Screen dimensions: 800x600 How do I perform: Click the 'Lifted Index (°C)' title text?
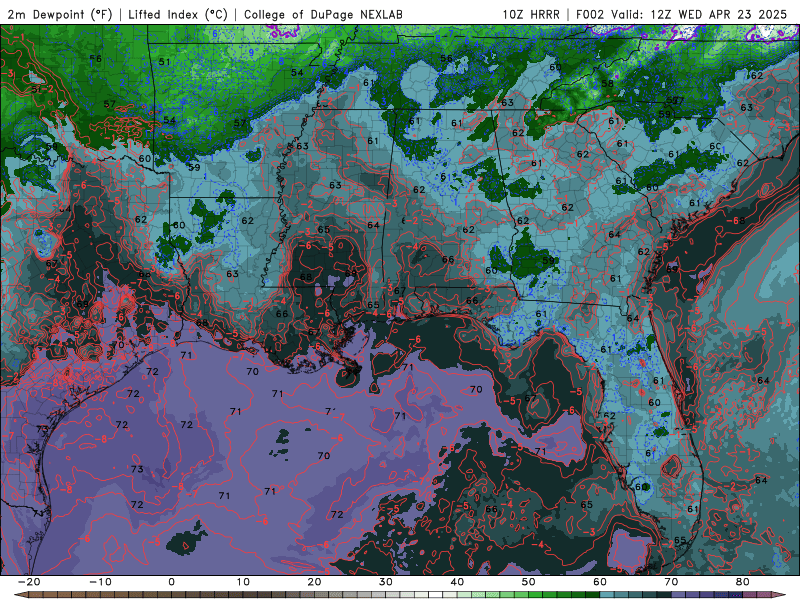tap(178, 14)
